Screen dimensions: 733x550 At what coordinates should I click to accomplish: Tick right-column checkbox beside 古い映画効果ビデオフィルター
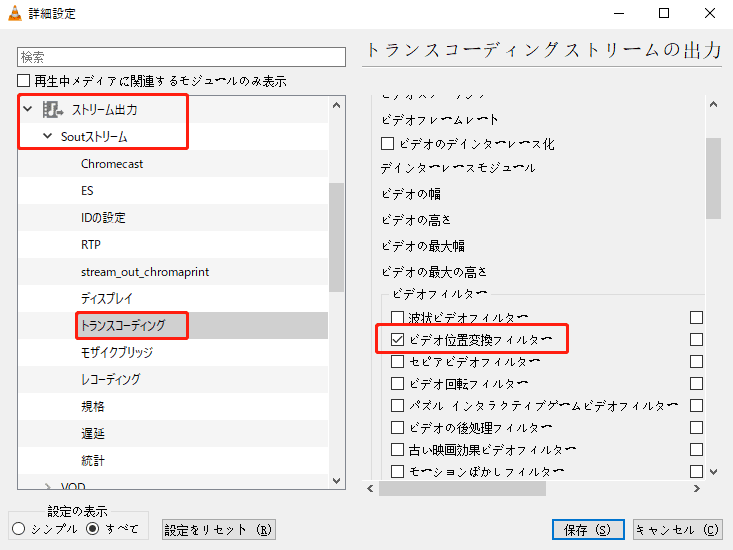pyautogui.click(x=697, y=450)
